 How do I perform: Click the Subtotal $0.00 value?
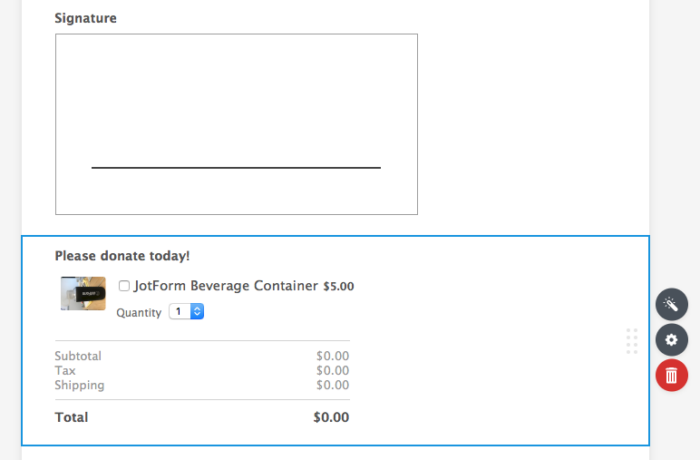(332, 356)
